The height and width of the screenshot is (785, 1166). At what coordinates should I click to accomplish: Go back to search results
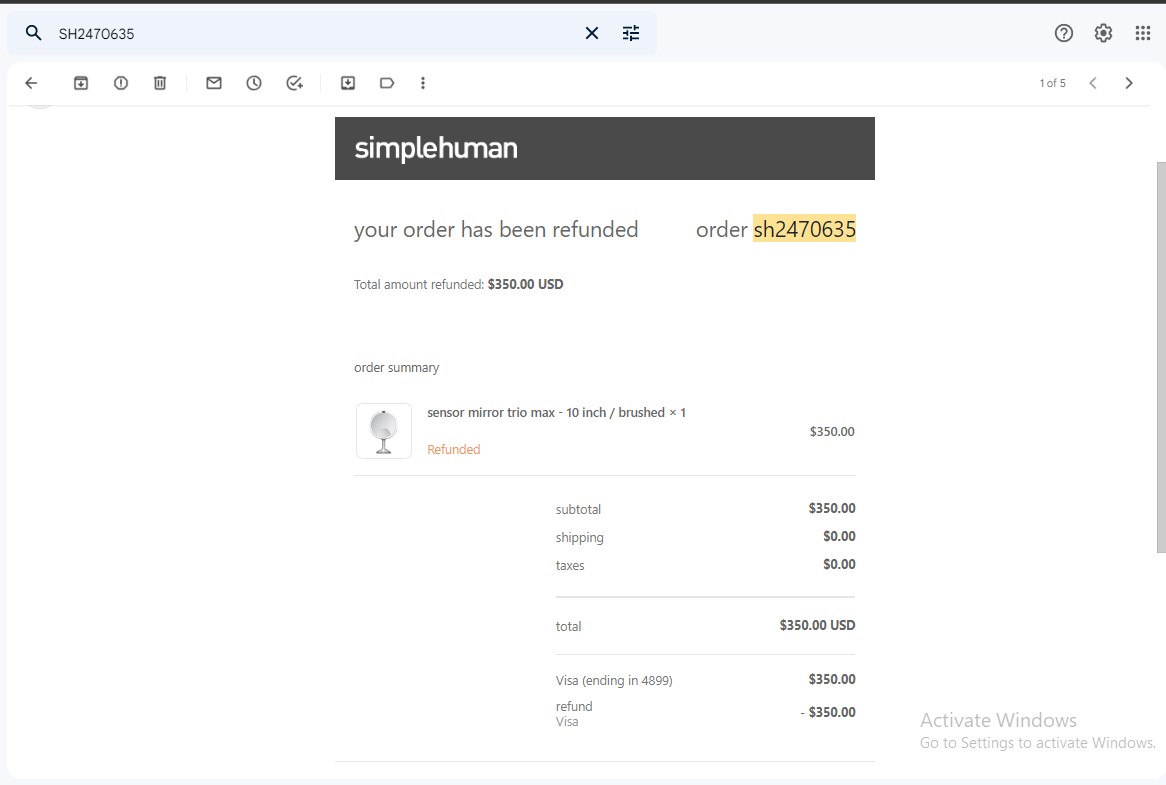click(x=31, y=83)
